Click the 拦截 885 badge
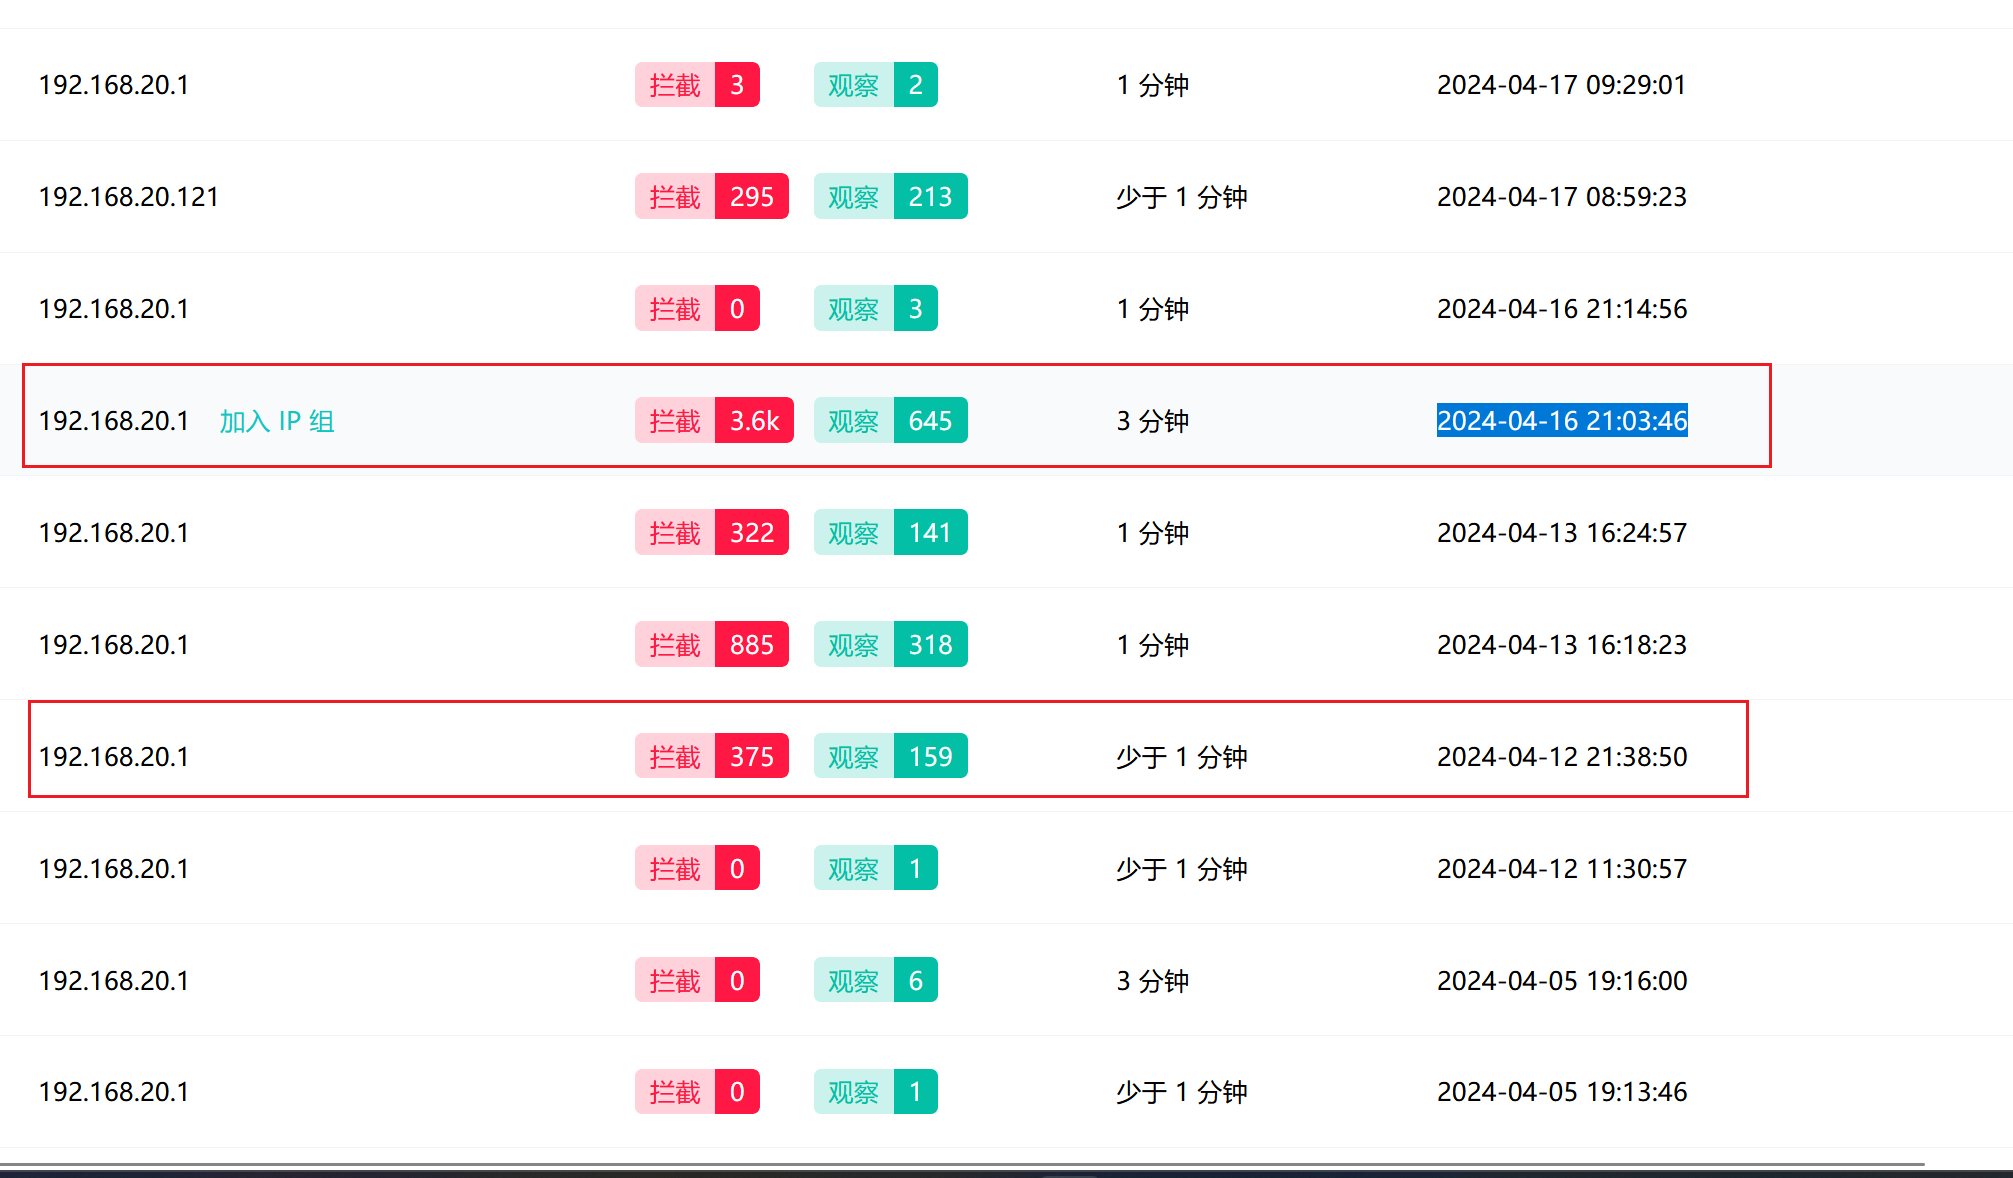 click(x=711, y=645)
